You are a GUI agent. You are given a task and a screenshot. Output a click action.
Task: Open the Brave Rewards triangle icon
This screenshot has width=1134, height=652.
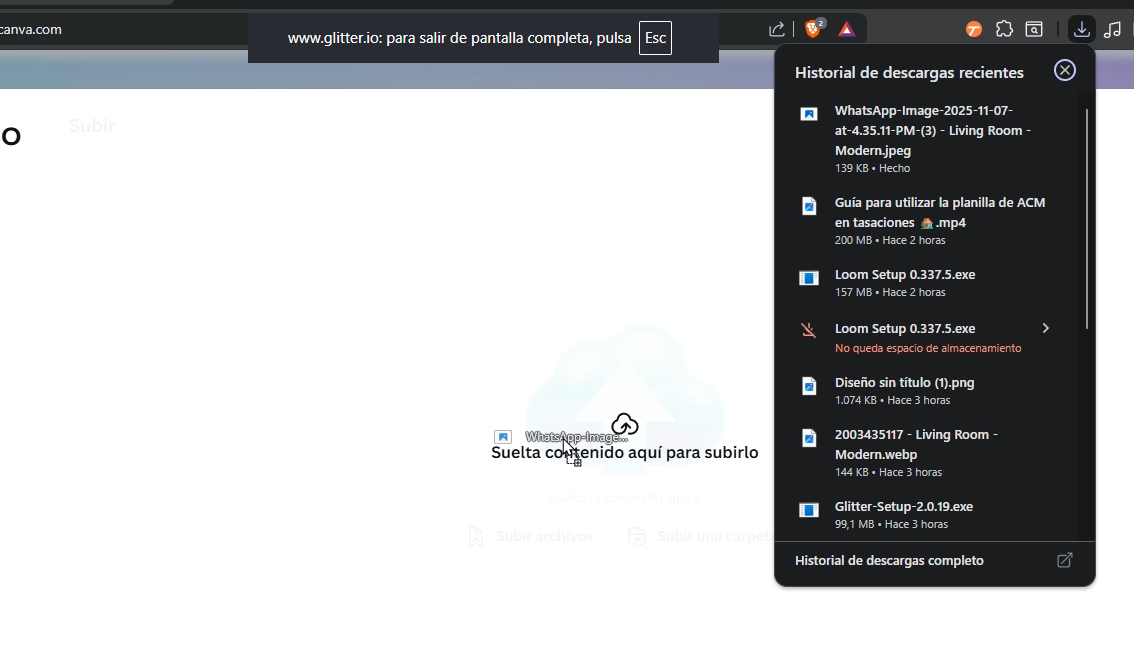pyautogui.click(x=847, y=29)
